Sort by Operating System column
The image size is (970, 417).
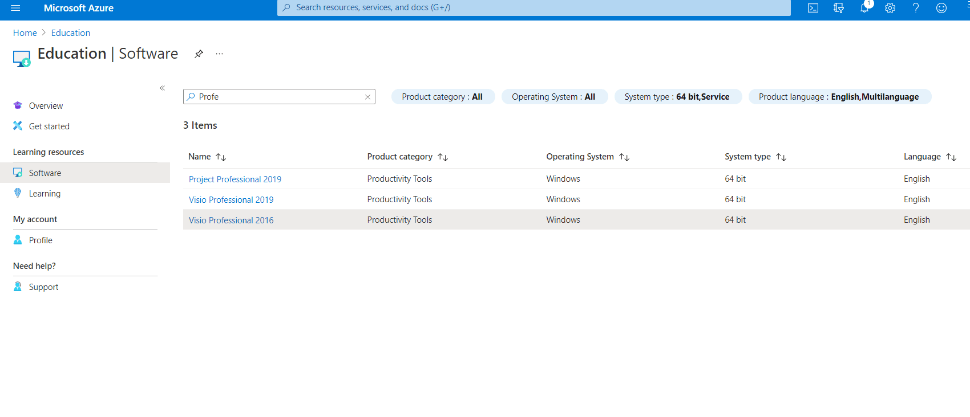[588, 157]
